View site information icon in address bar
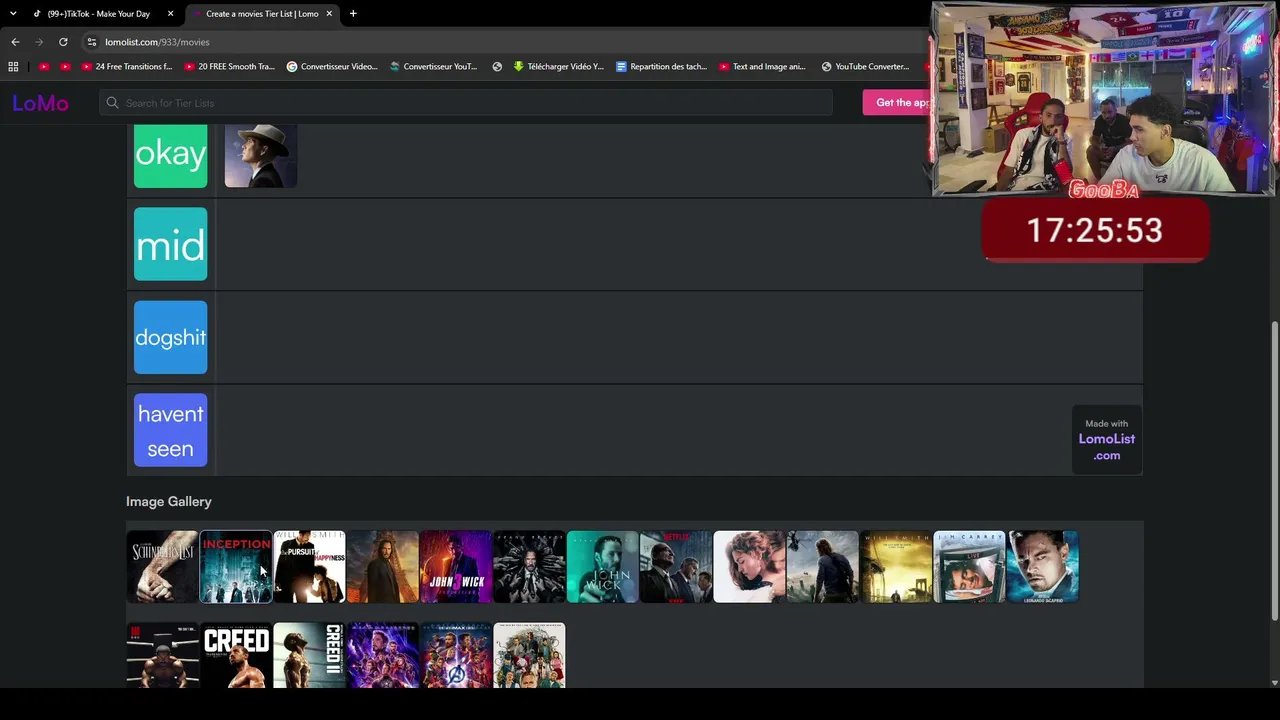Viewport: 1280px width, 720px height. (91, 42)
